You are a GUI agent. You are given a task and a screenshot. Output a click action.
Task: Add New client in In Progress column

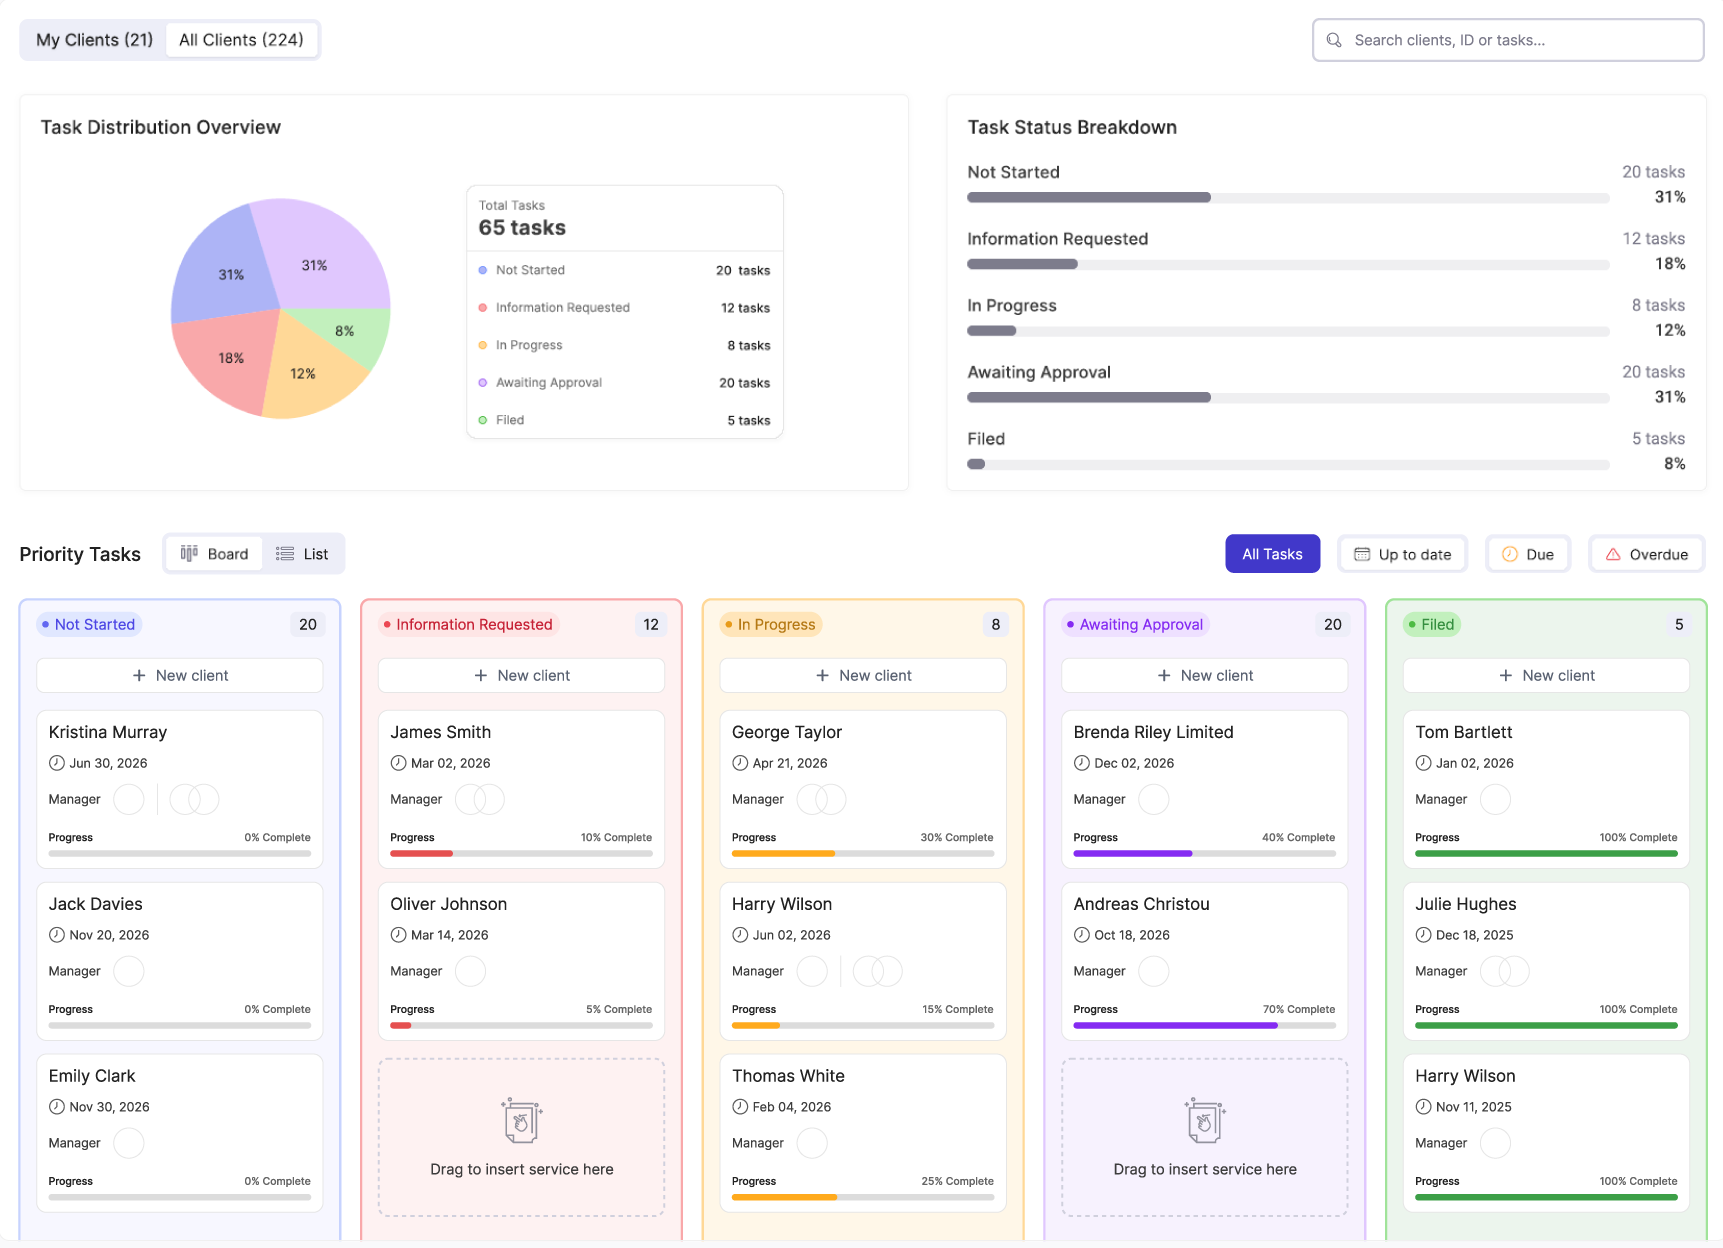point(863,676)
